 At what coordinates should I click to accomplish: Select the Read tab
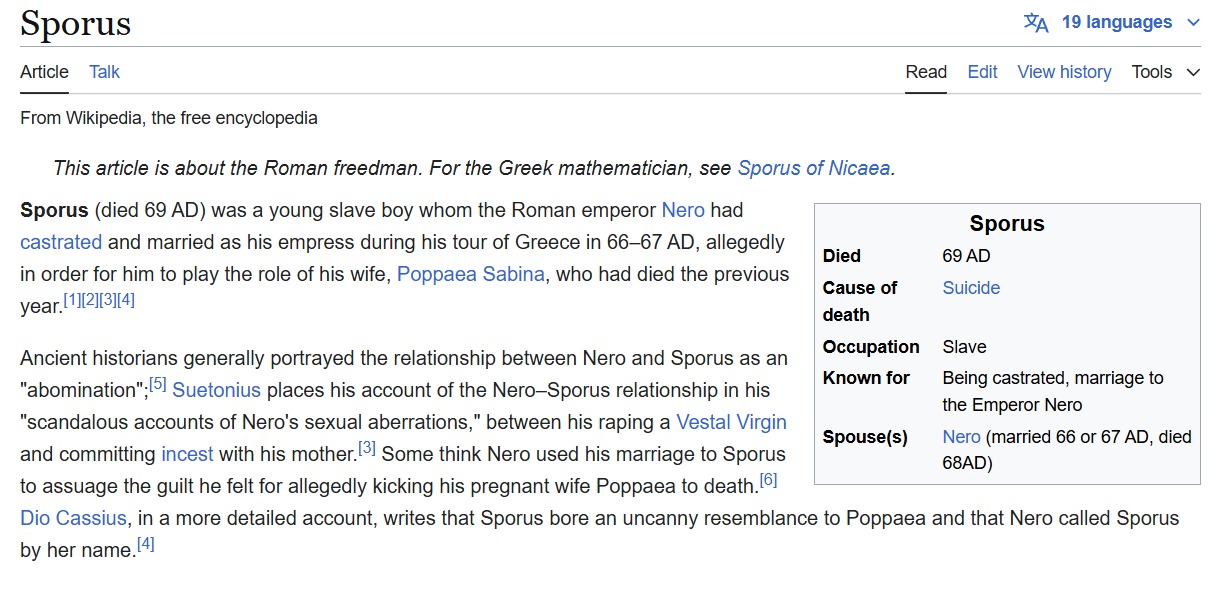pos(926,72)
